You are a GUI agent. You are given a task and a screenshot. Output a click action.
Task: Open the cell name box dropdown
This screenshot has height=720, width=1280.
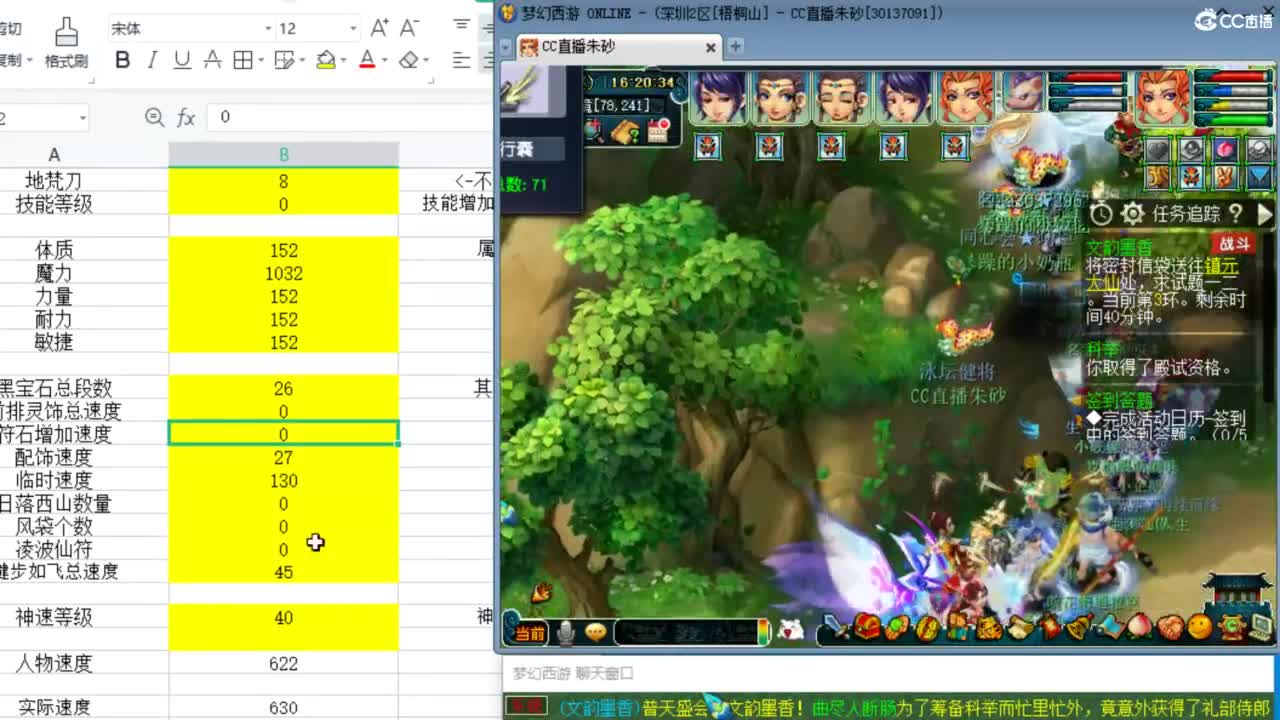(x=82, y=118)
